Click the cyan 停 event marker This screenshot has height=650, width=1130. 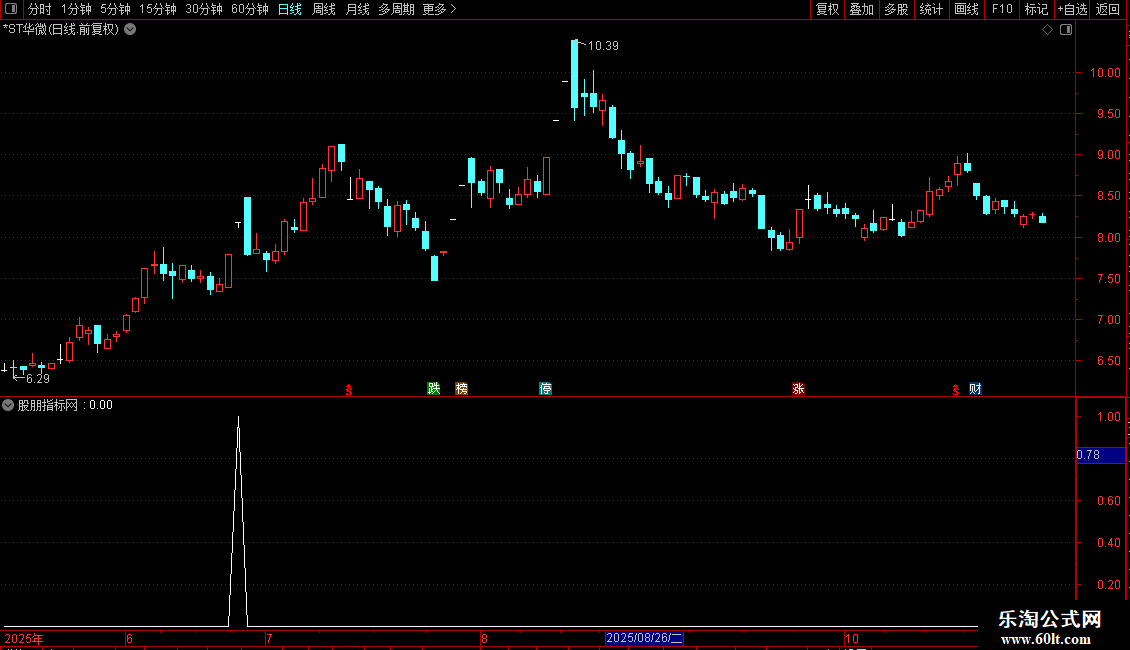tap(546, 388)
